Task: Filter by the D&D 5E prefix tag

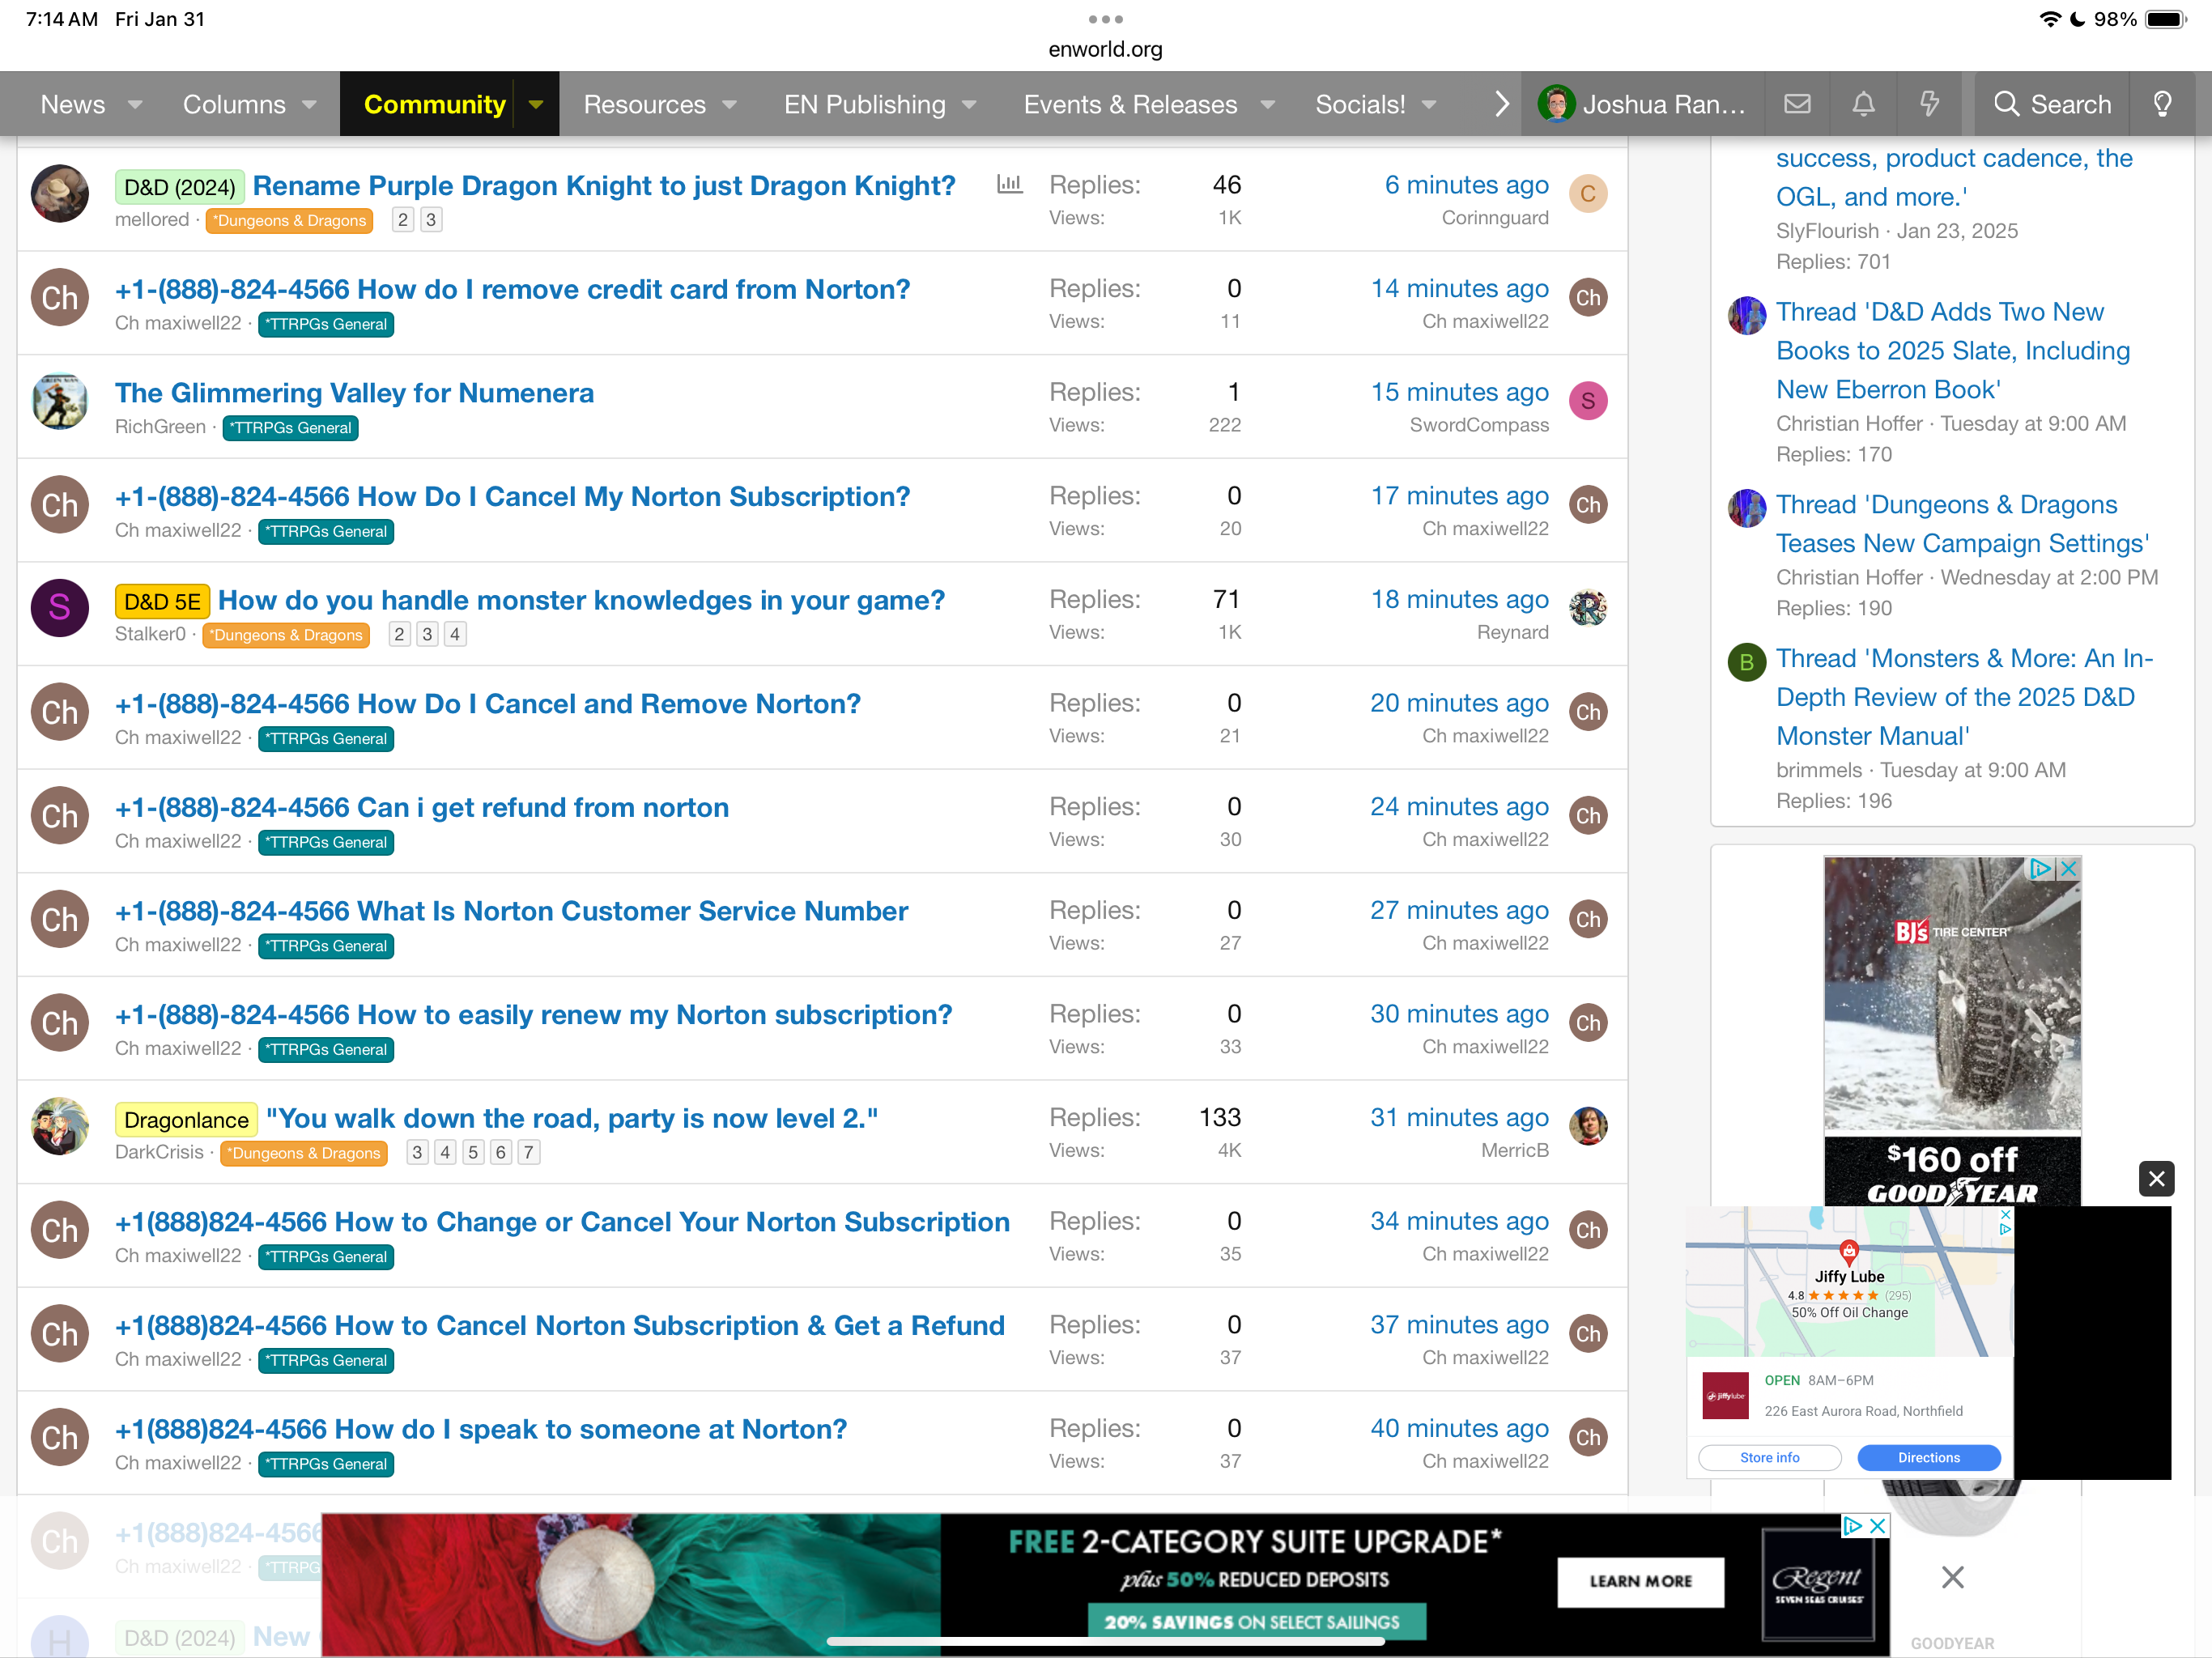Action: (x=162, y=601)
